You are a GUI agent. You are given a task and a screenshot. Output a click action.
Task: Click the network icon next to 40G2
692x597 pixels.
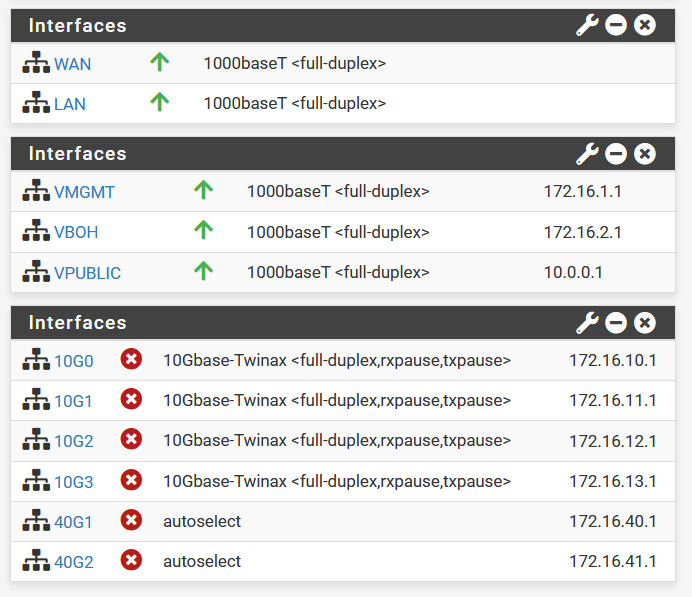36,561
